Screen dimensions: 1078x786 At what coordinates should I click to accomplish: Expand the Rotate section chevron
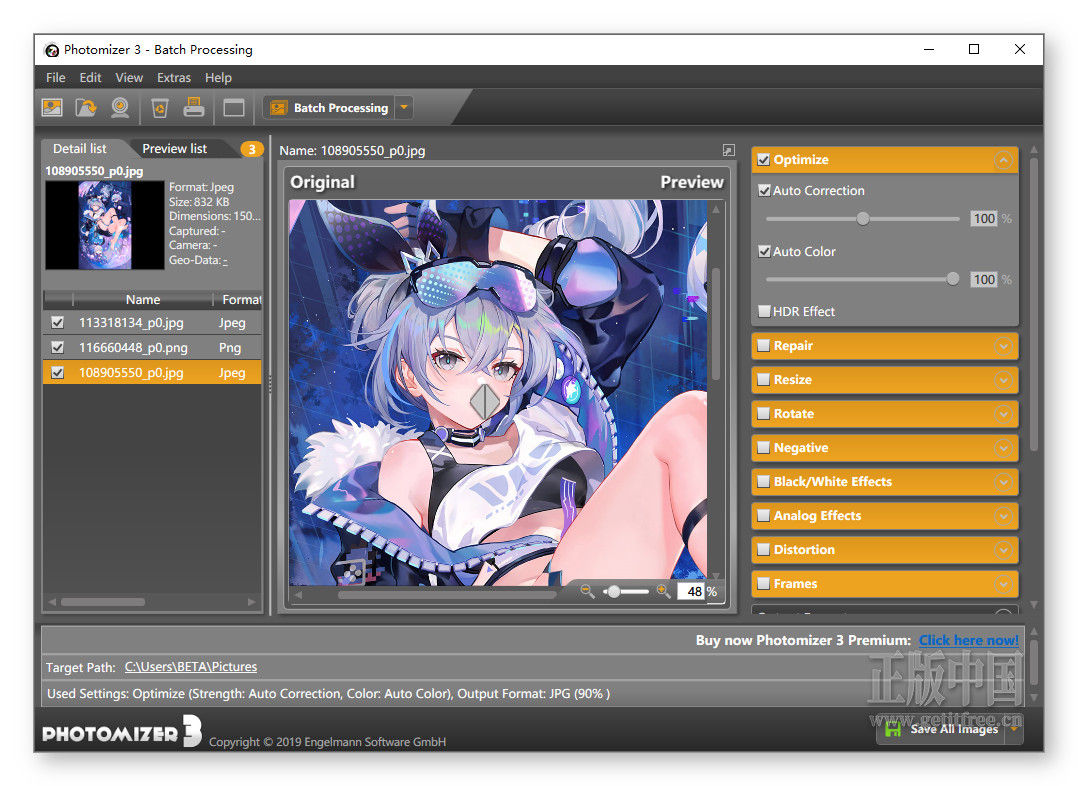pos(1003,414)
